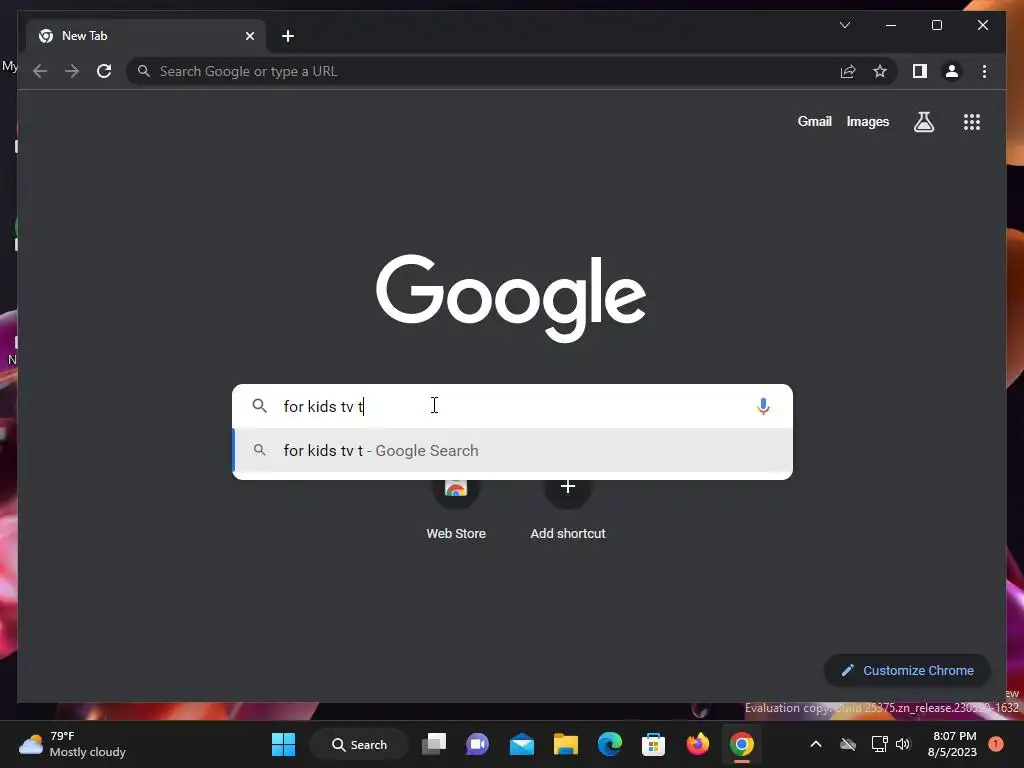
Task: Expand the tab search chevron
Action: pyautogui.click(x=845, y=25)
